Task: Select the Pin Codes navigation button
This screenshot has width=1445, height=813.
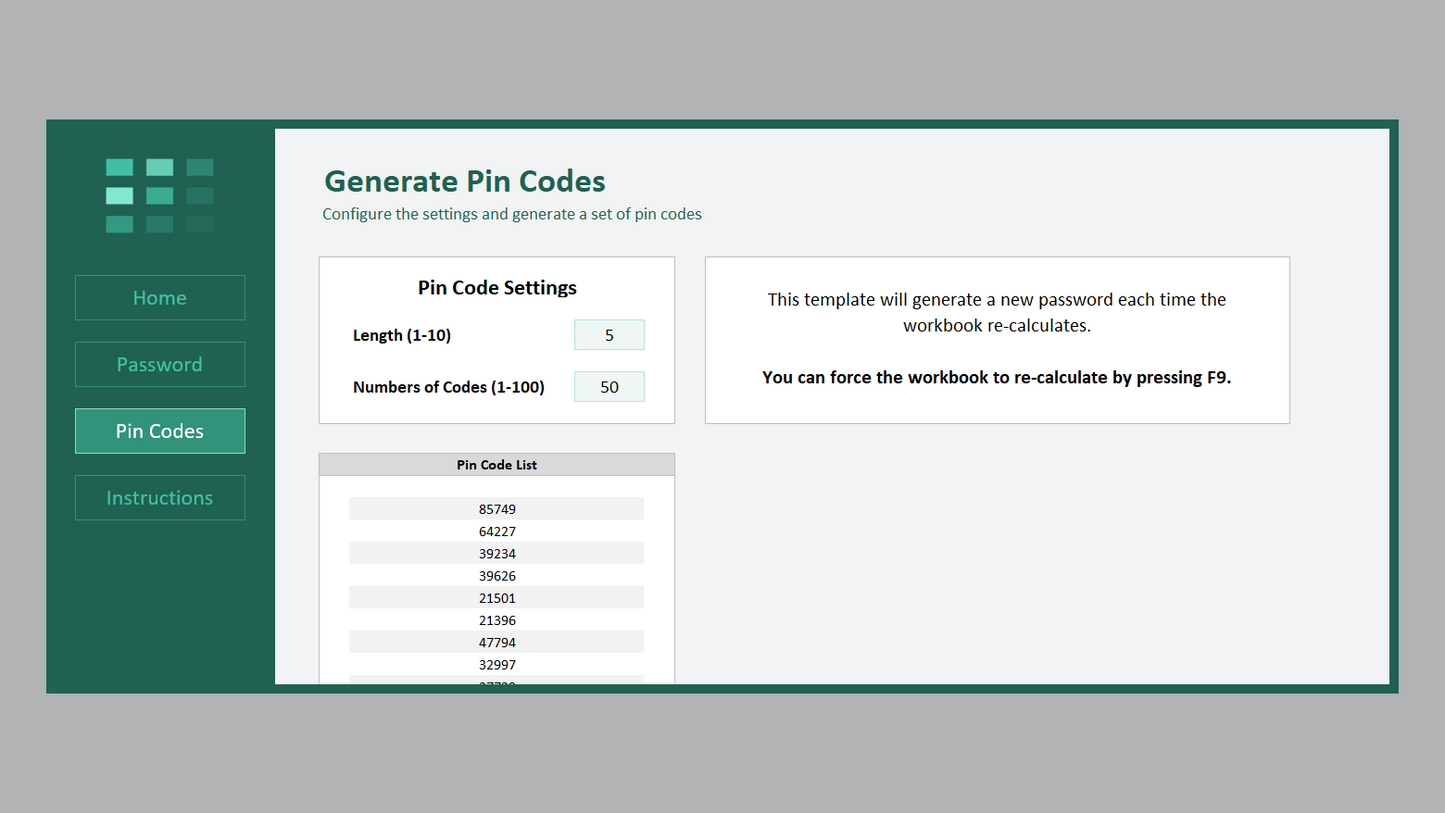Action: (x=160, y=431)
